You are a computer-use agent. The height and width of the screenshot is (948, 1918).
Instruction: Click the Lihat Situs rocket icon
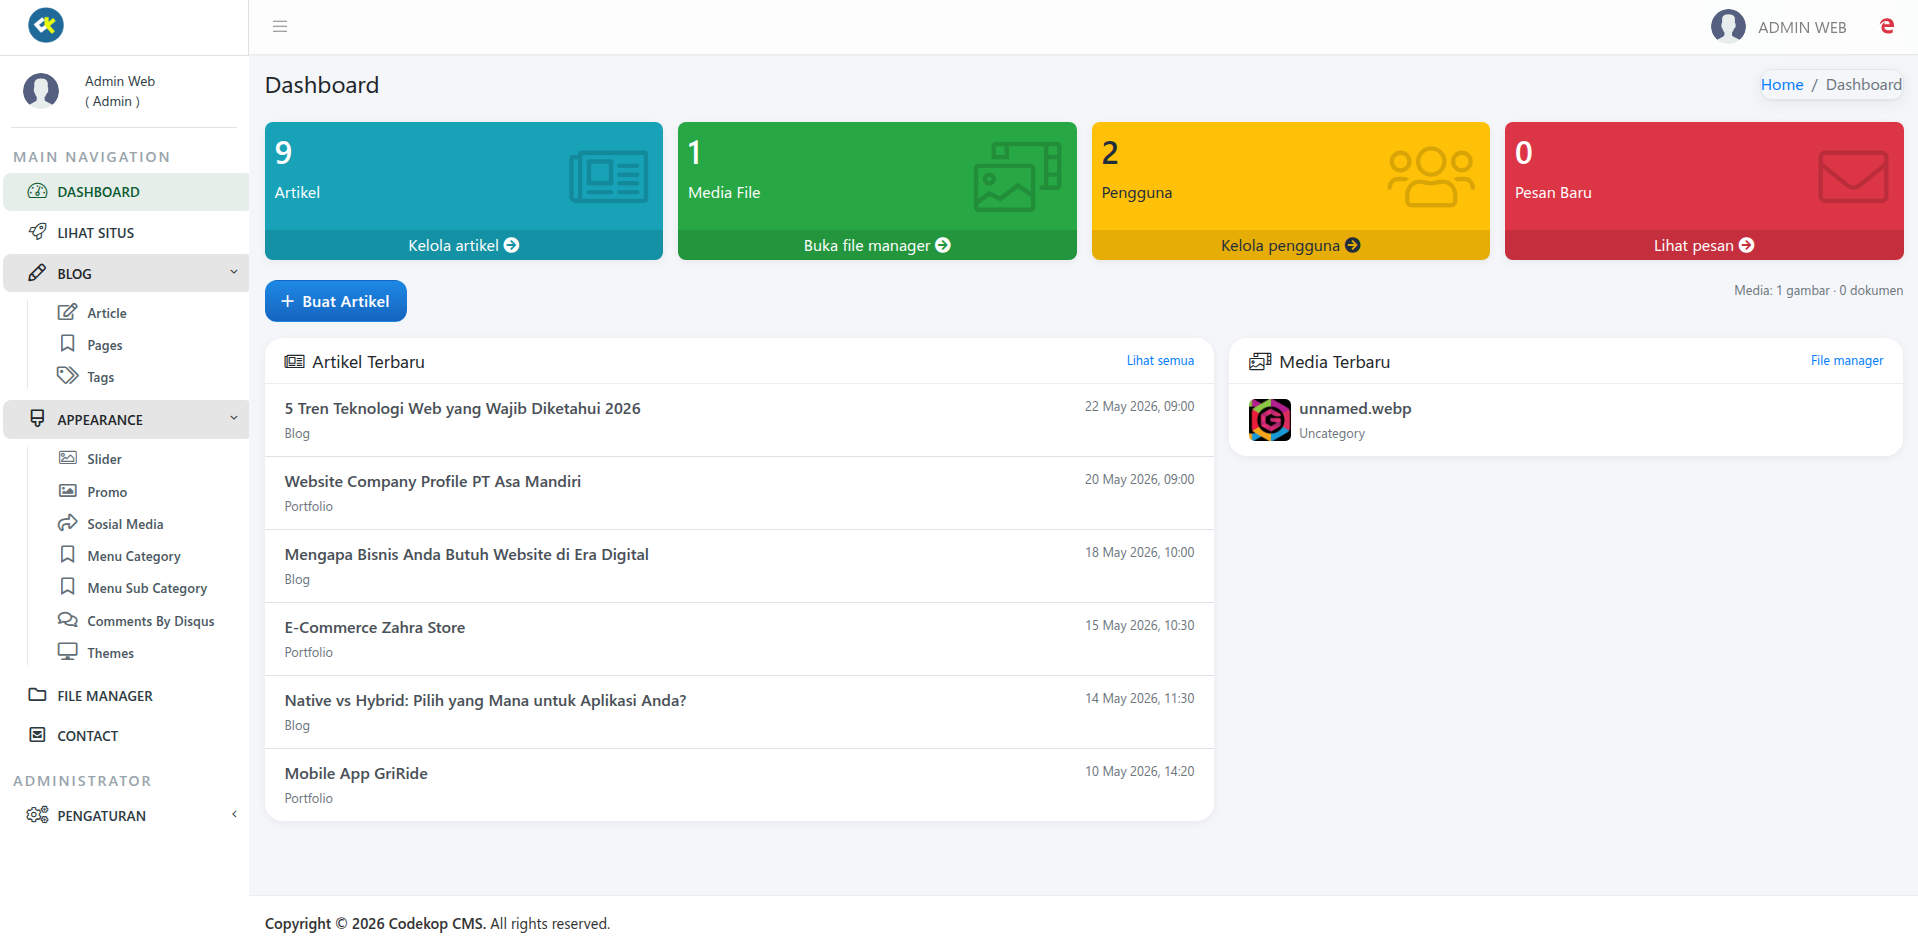(x=38, y=232)
